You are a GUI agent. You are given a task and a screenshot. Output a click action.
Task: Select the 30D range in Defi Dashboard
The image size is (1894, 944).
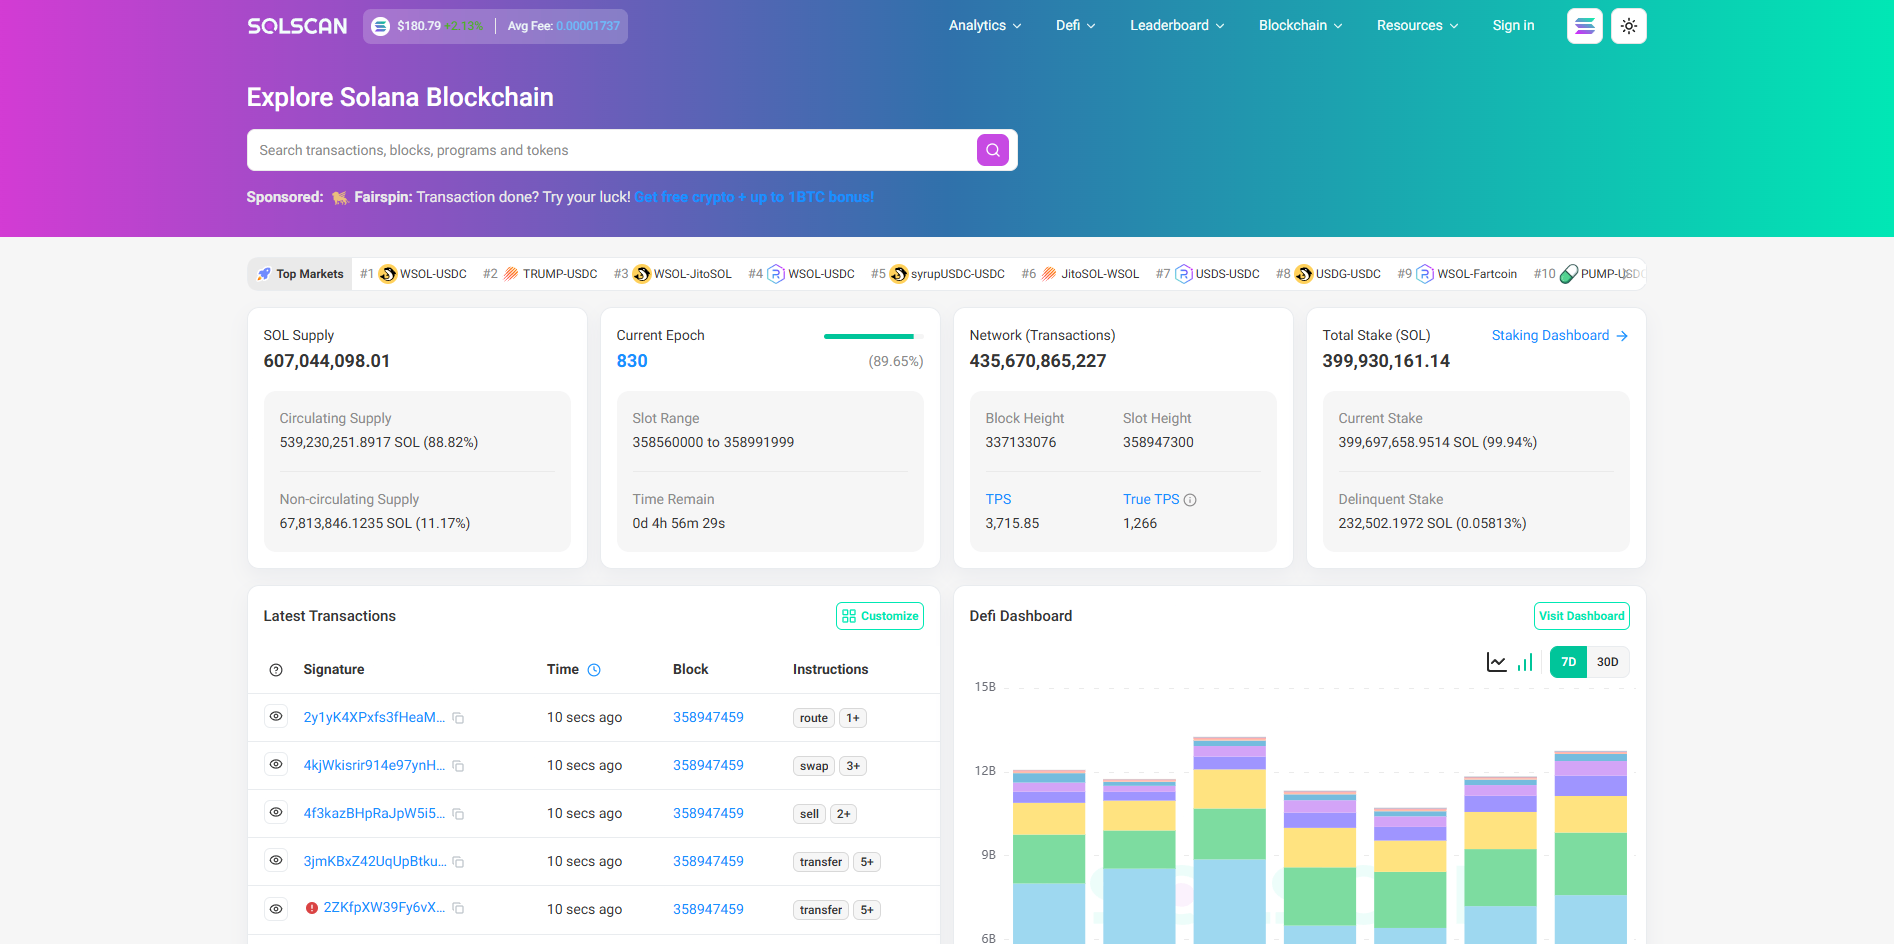coord(1607,661)
